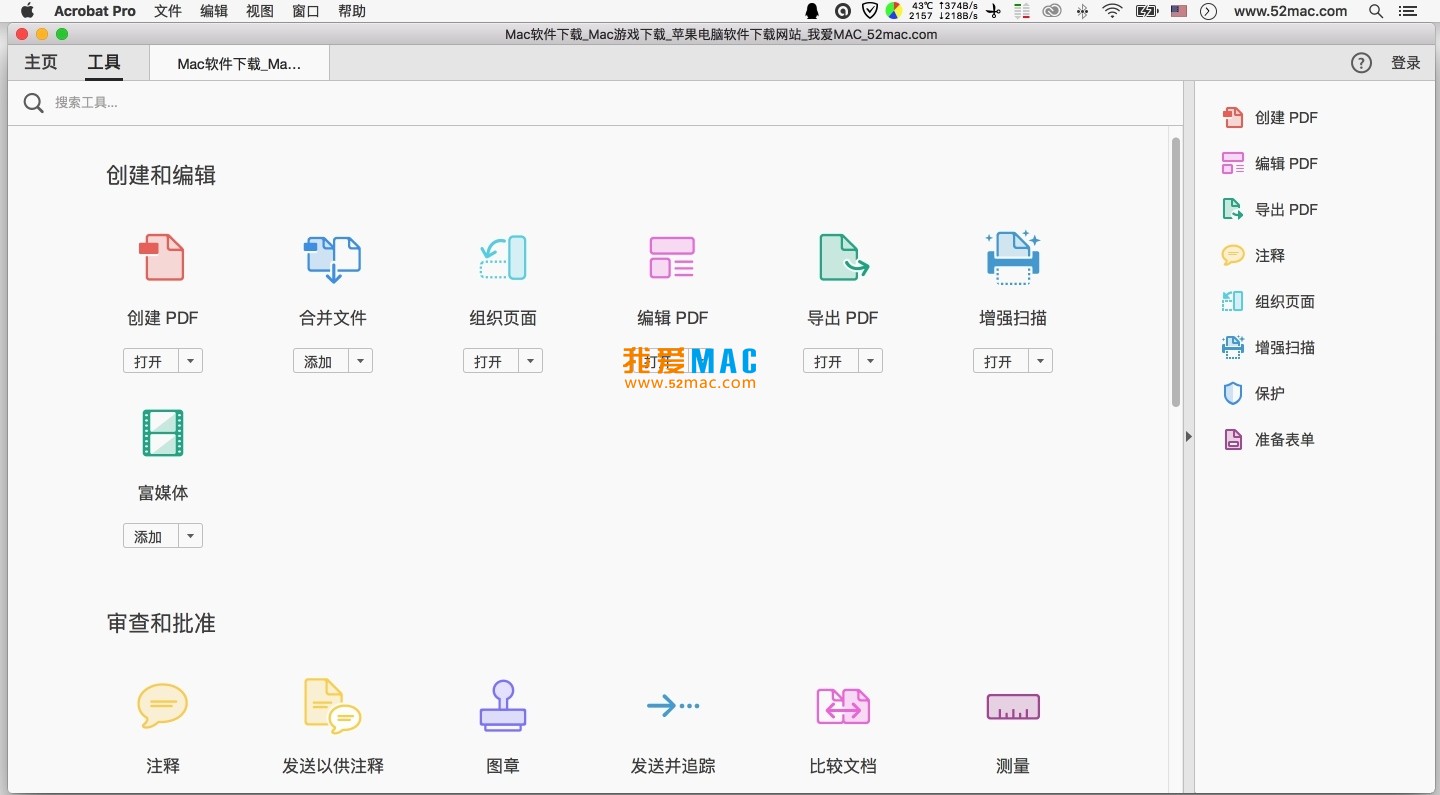Open the Wi-Fi status menu icon

(1113, 11)
